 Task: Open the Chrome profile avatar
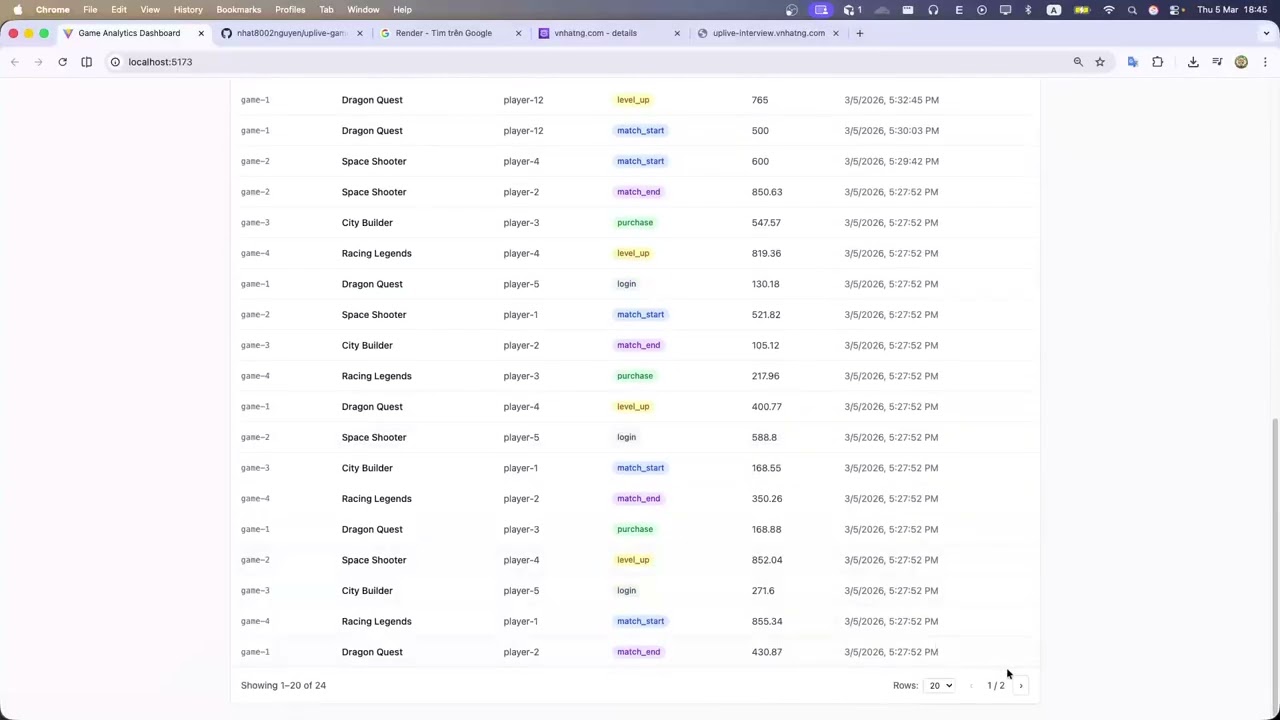(x=1241, y=62)
